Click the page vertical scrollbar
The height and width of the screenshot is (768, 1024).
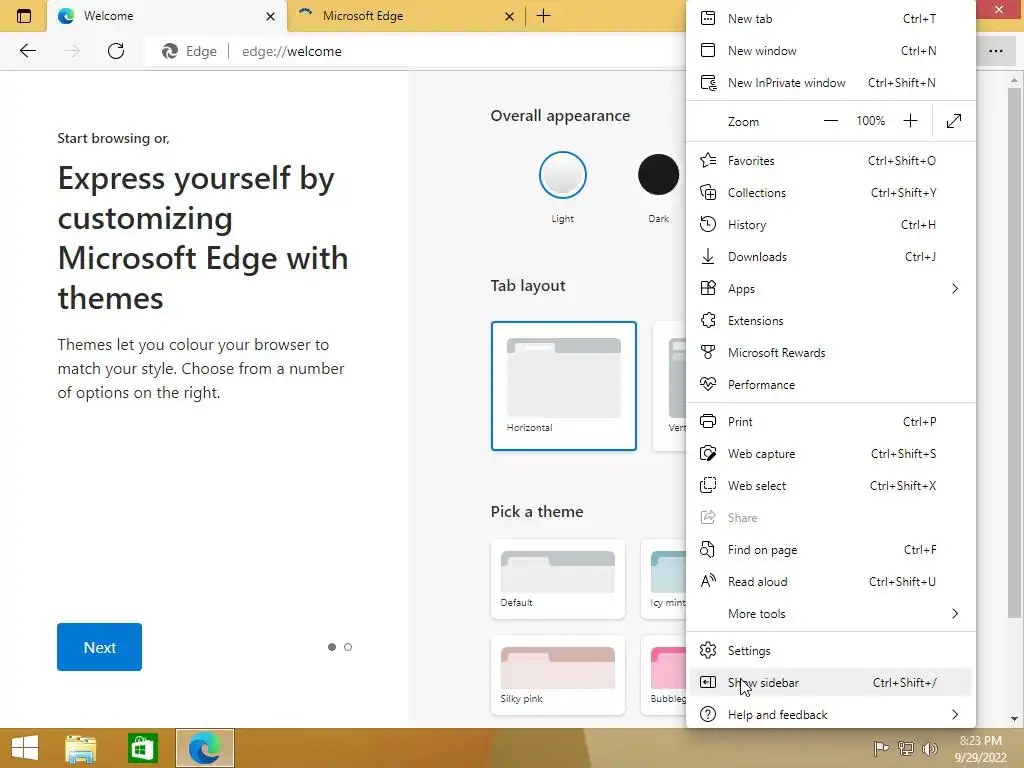[x=1014, y=353]
